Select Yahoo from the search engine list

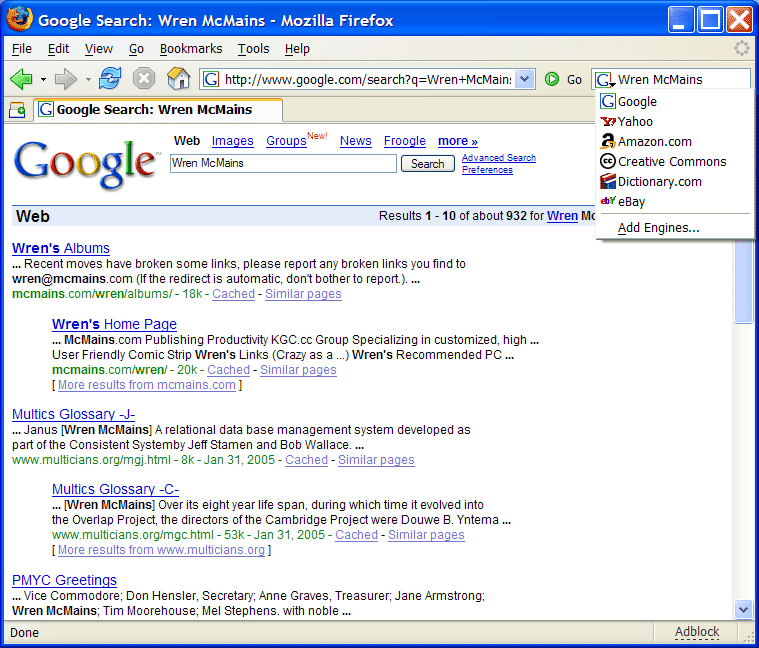click(674, 121)
